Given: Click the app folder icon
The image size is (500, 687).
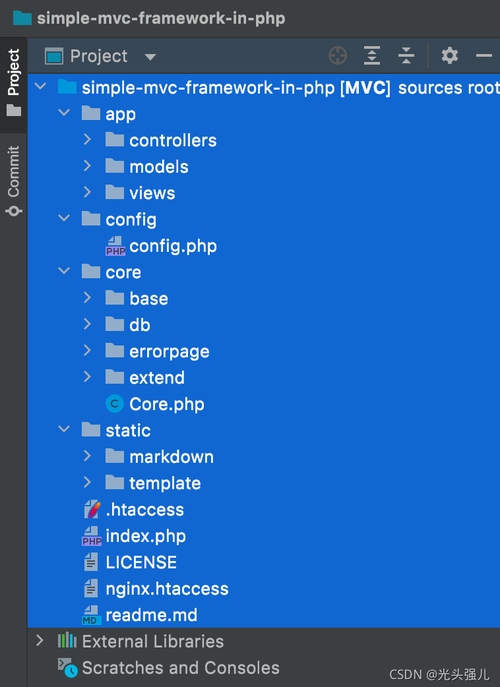Looking at the screenshot, I should (x=91, y=113).
